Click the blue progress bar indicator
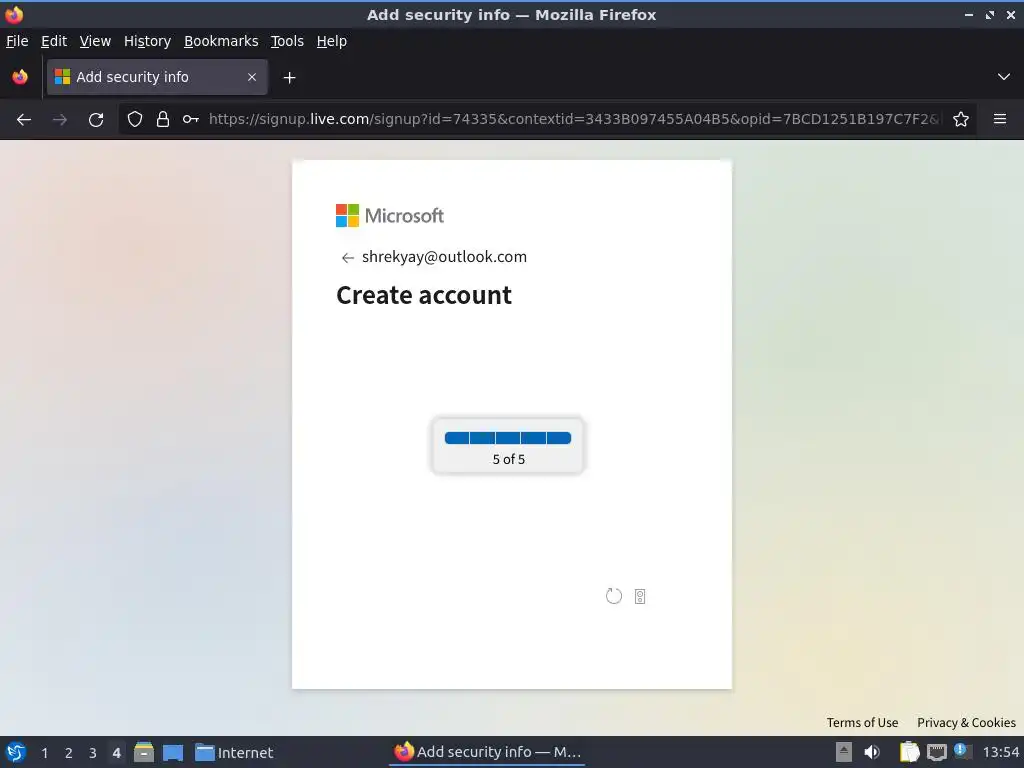 coord(508,438)
